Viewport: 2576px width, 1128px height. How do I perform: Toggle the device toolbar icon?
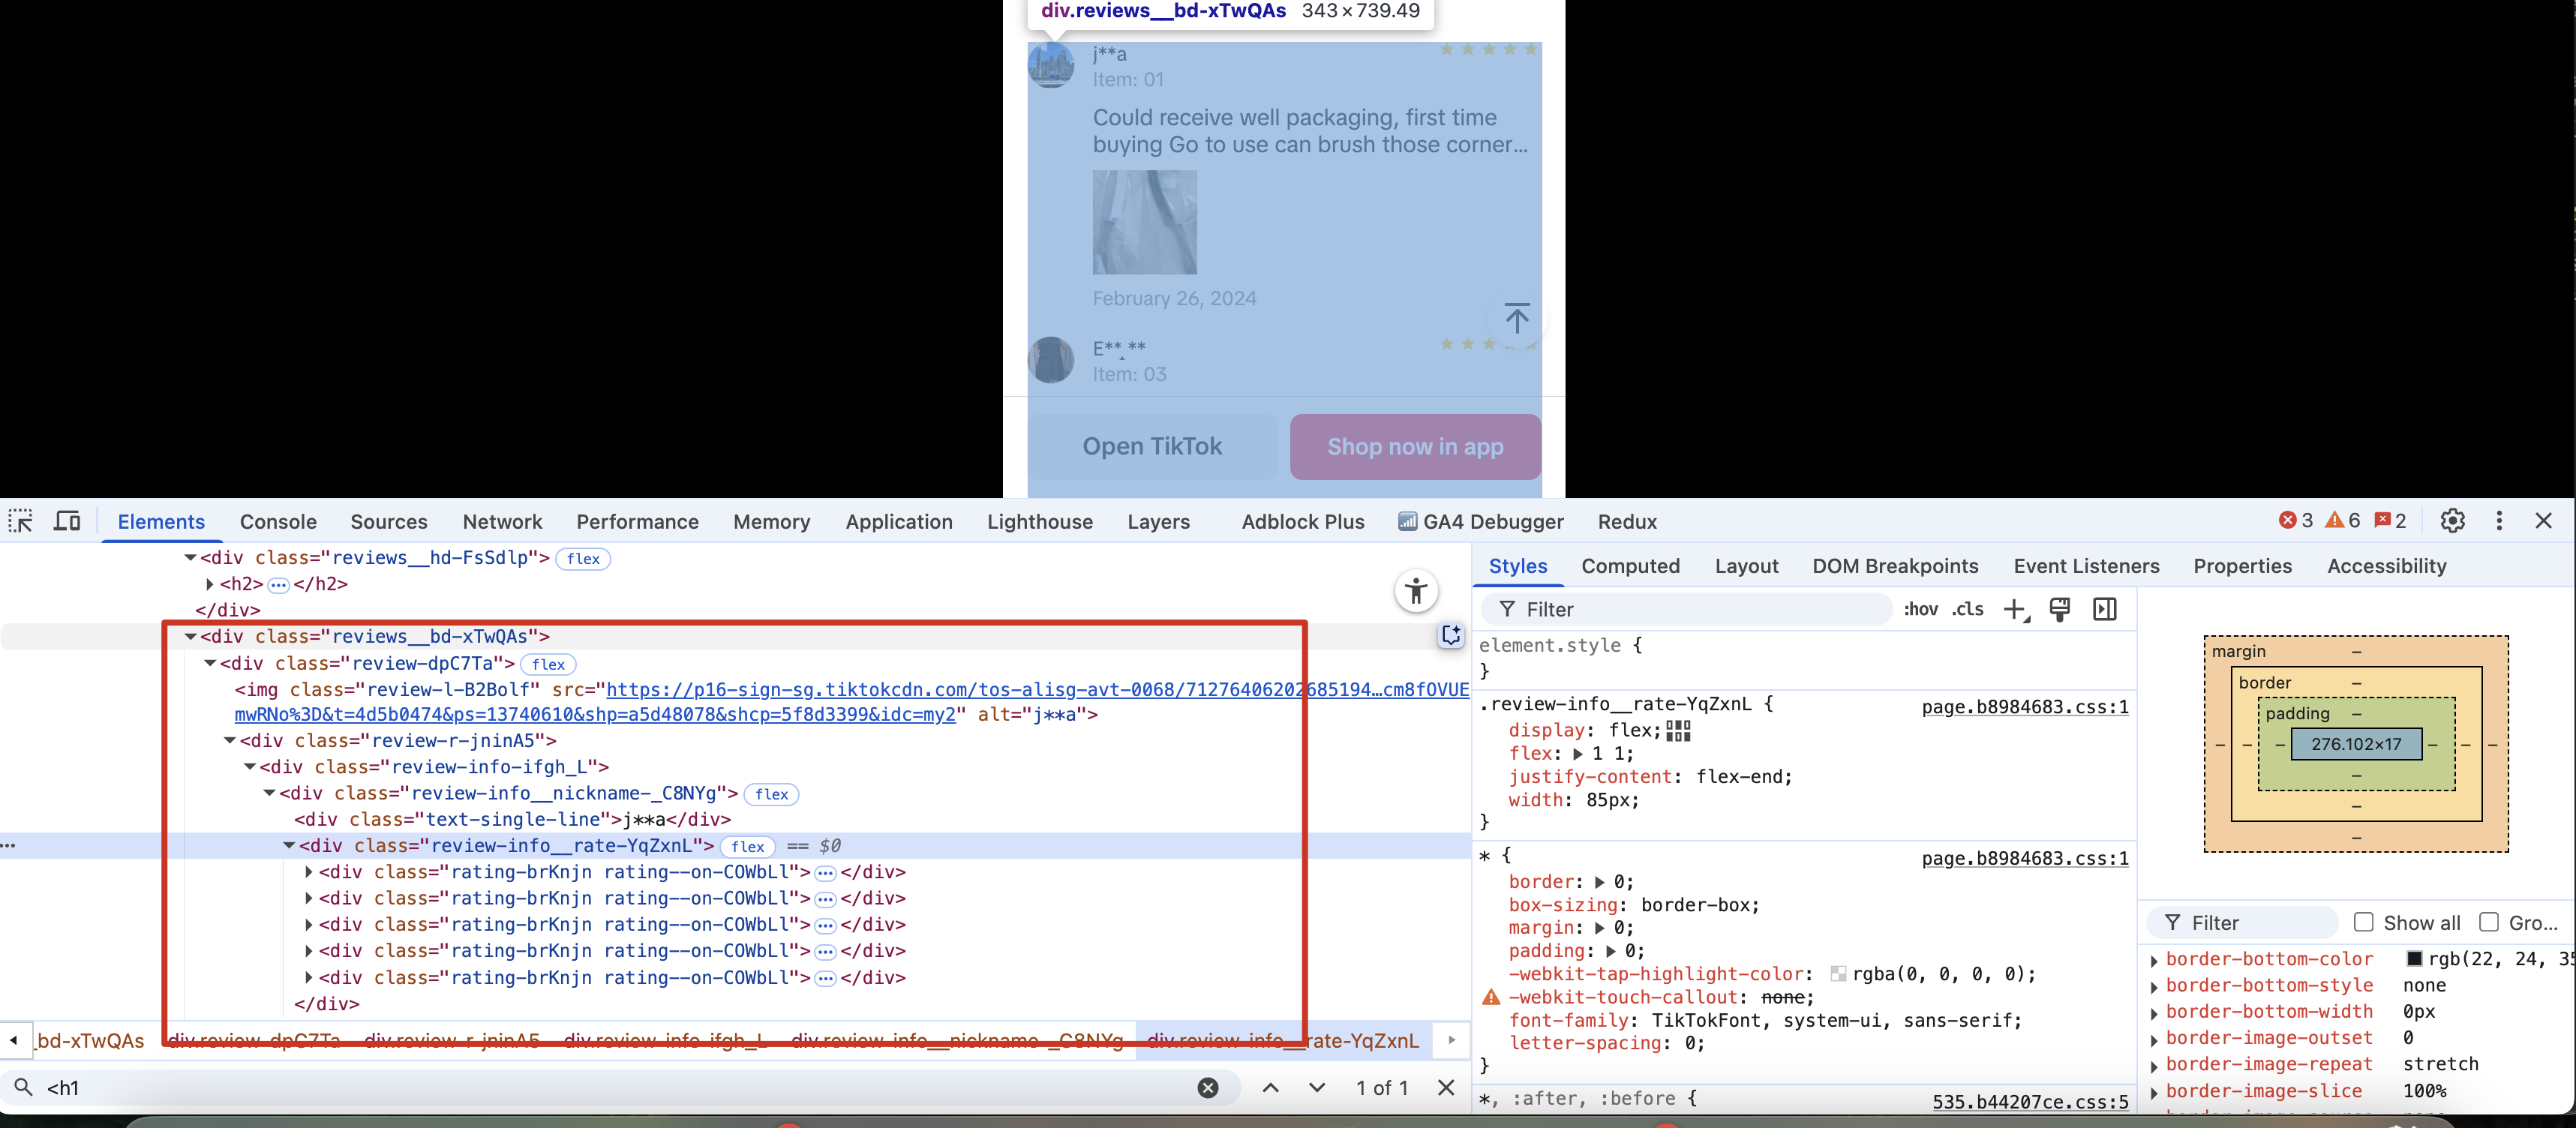point(67,521)
